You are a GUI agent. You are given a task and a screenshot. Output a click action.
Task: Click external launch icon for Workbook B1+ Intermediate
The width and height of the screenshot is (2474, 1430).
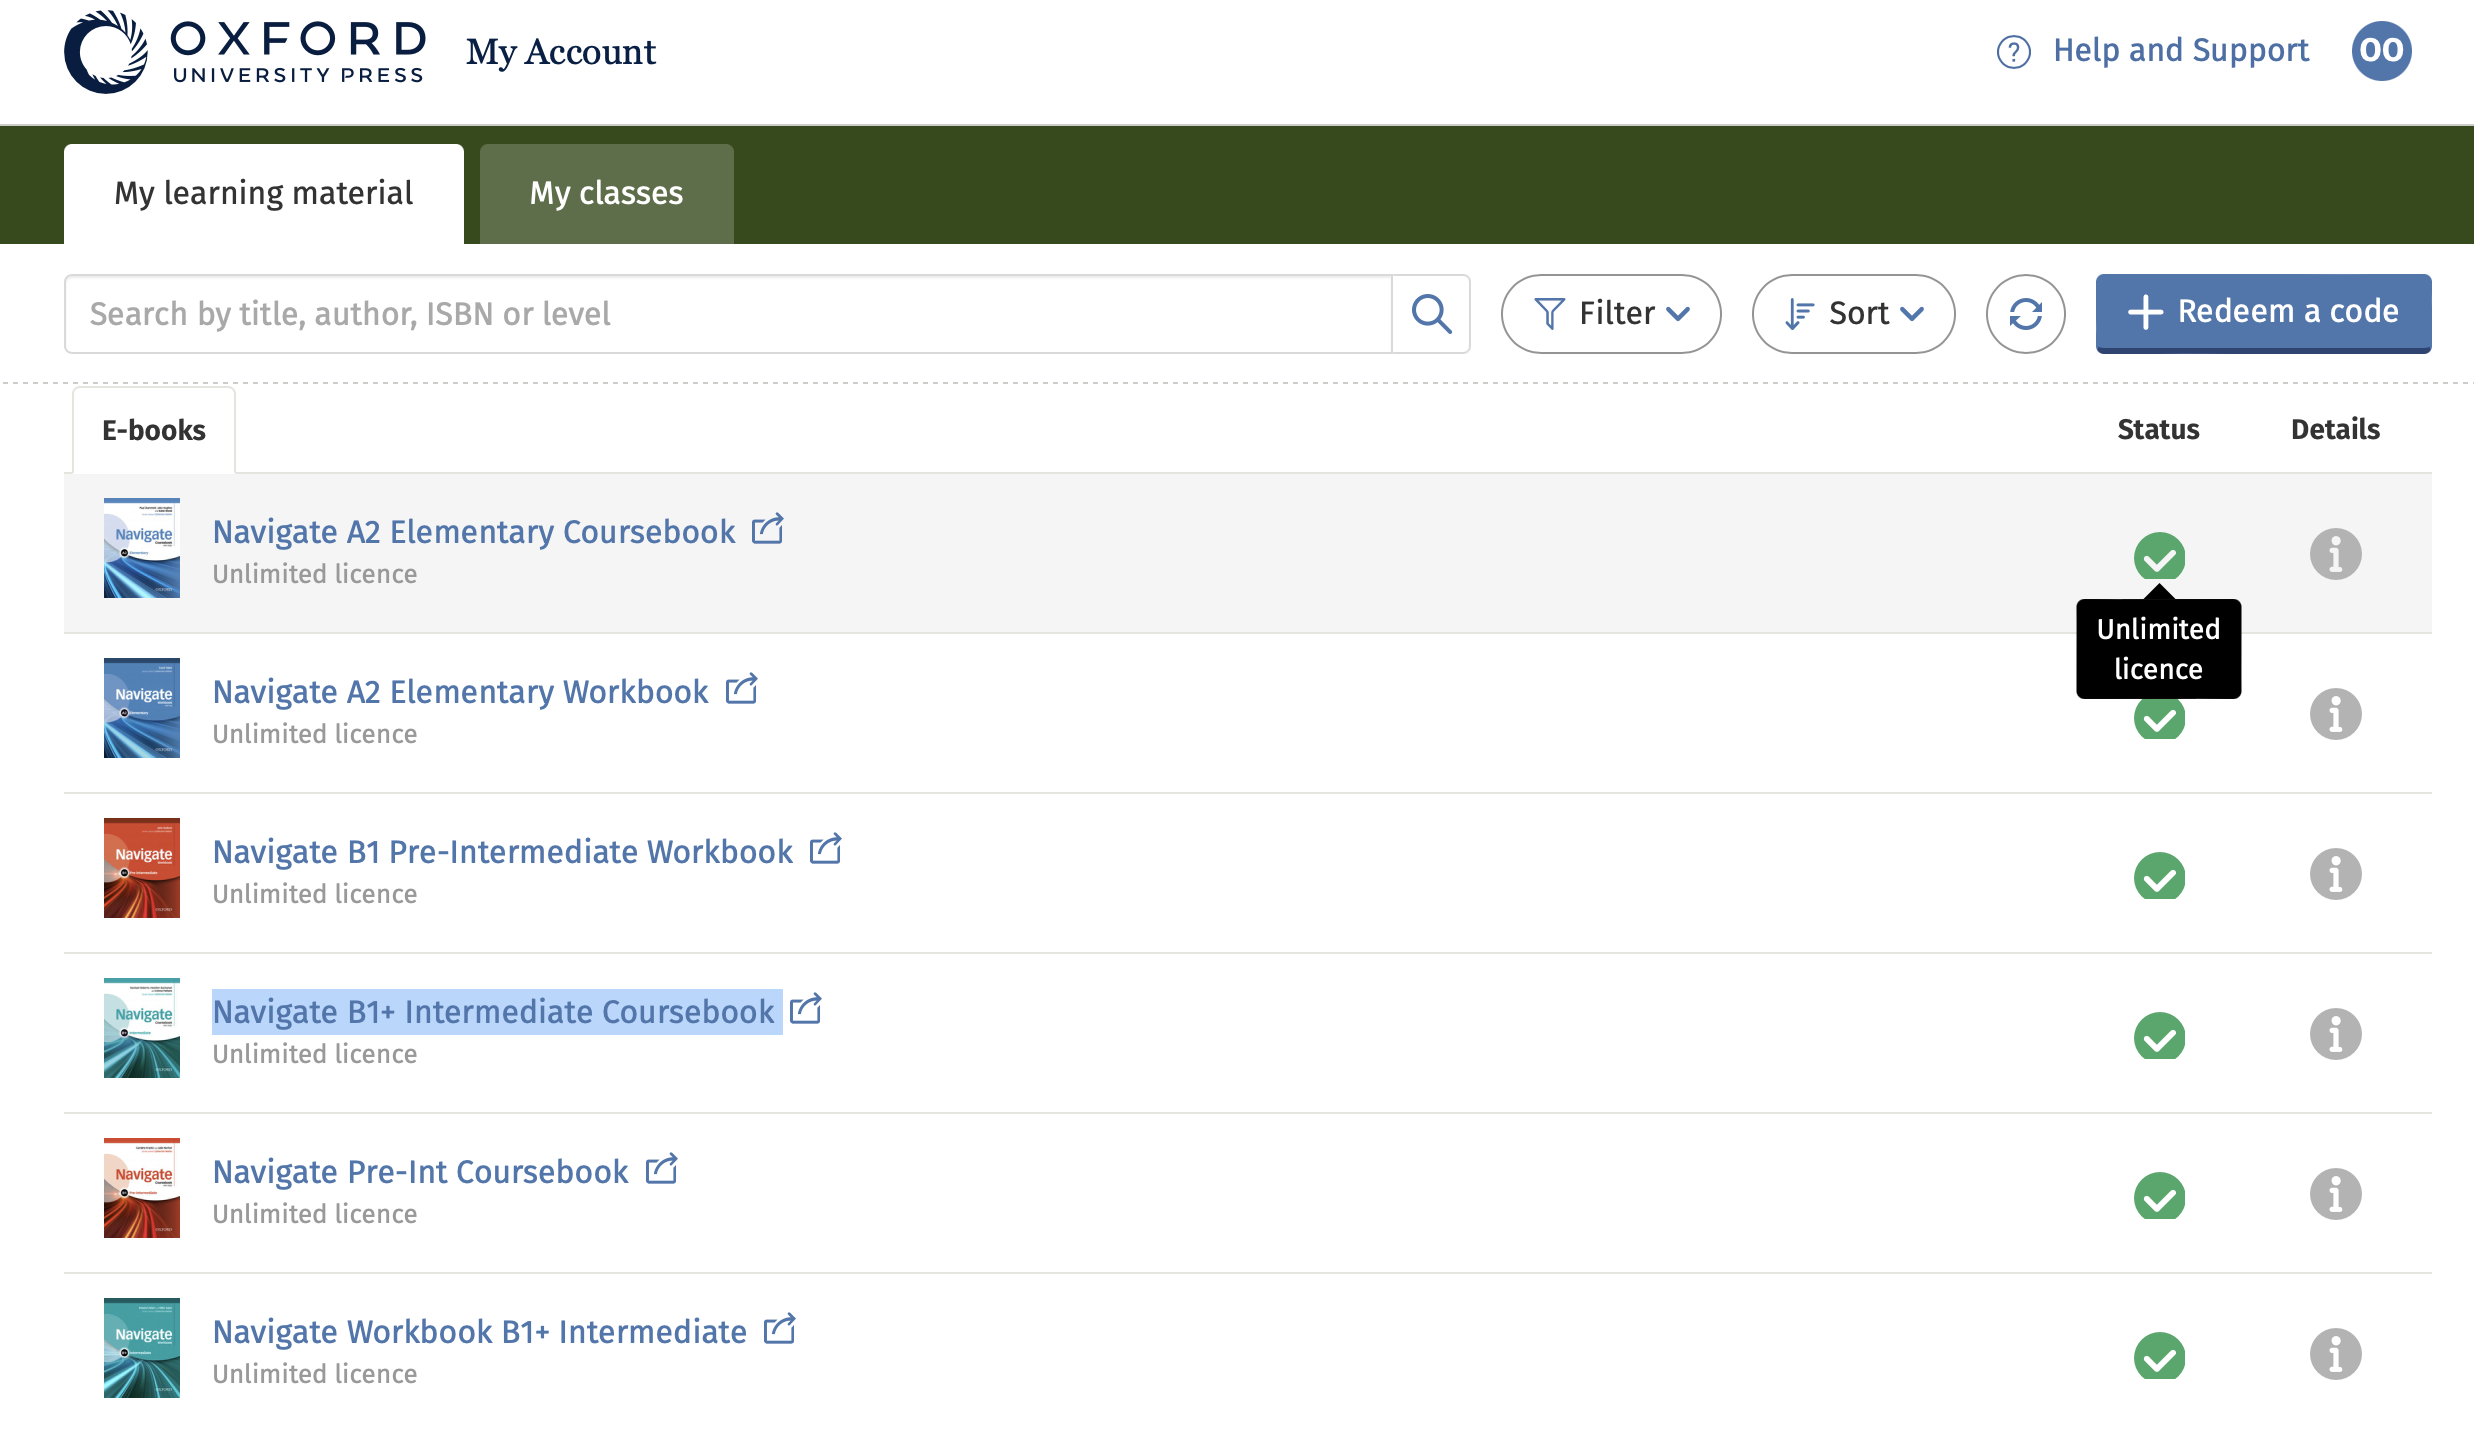779,1329
